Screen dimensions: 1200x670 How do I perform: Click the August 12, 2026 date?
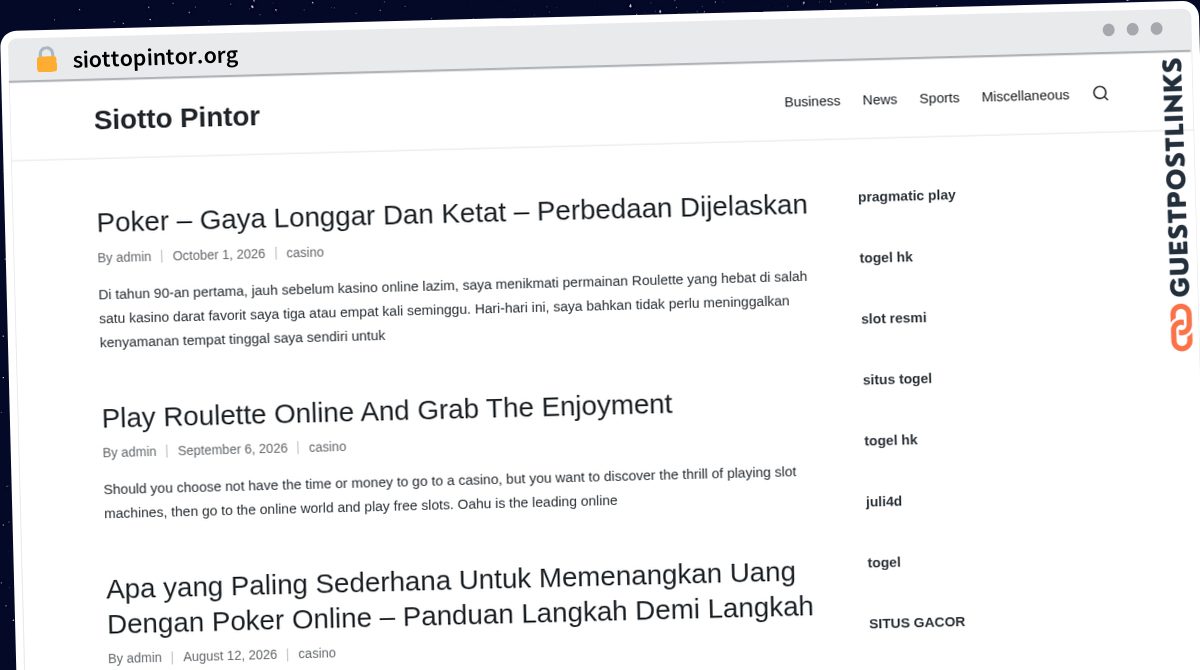pos(230,656)
